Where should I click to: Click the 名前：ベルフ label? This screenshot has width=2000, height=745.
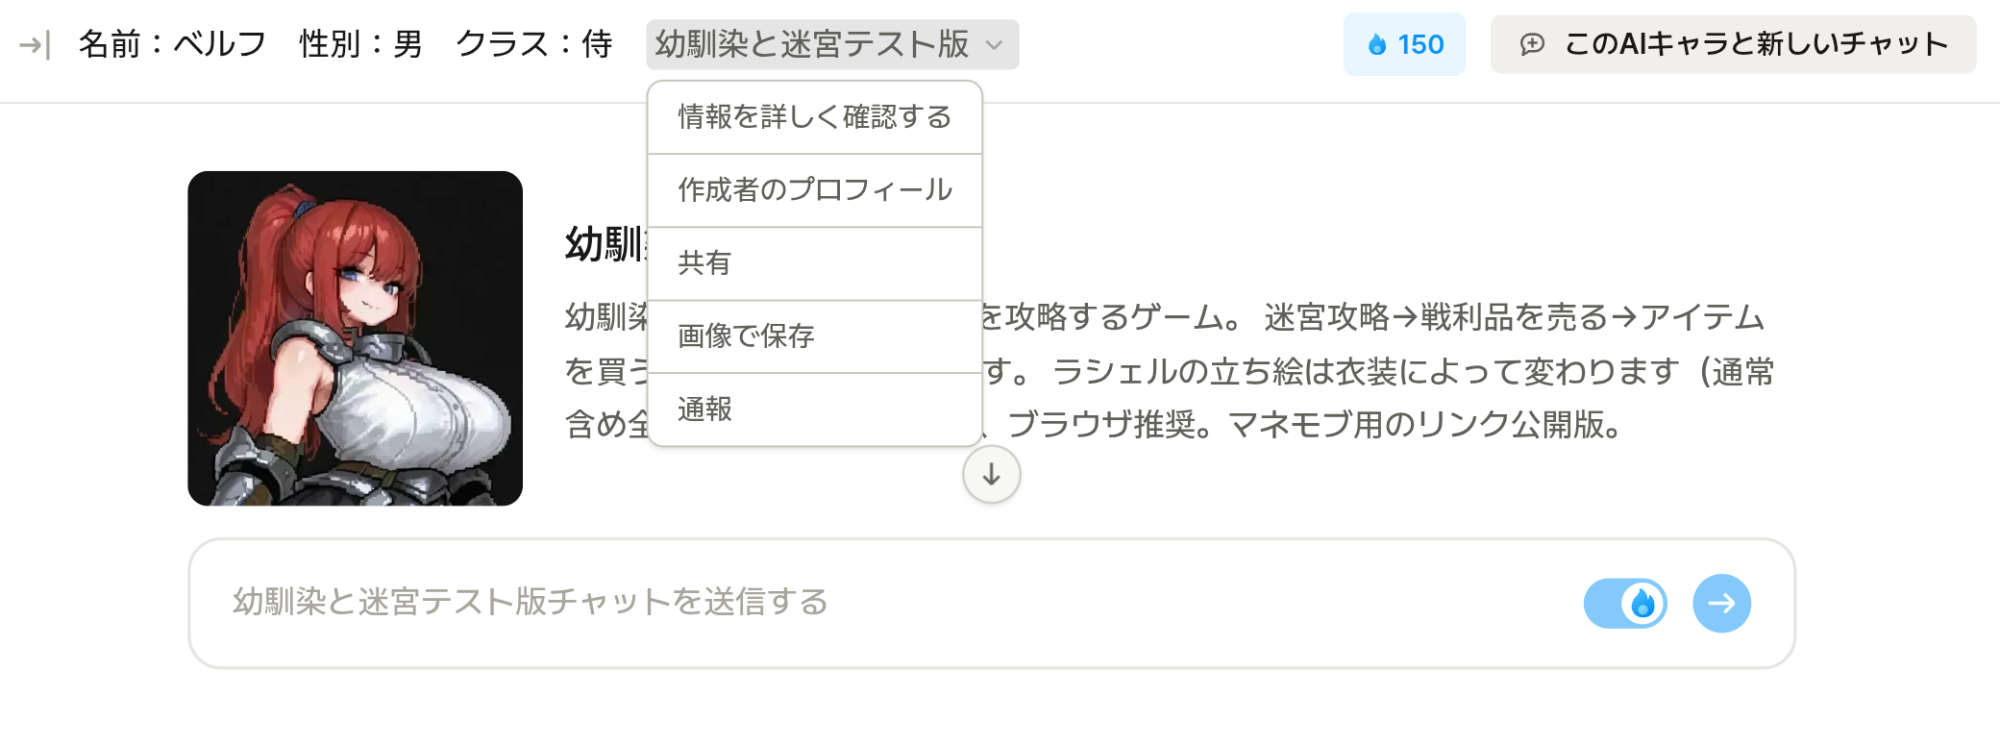coord(172,44)
